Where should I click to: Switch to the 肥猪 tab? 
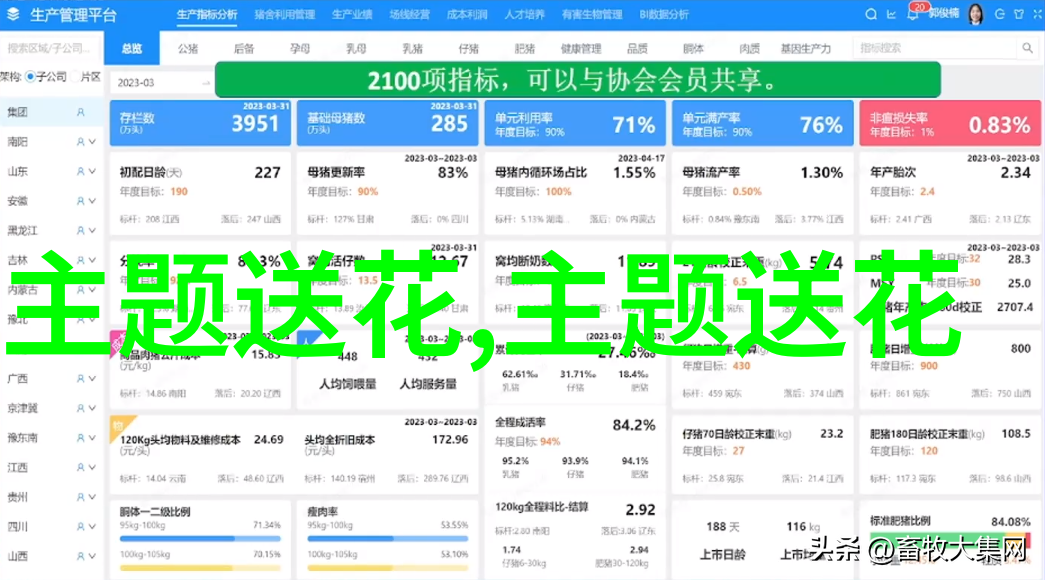pos(524,49)
